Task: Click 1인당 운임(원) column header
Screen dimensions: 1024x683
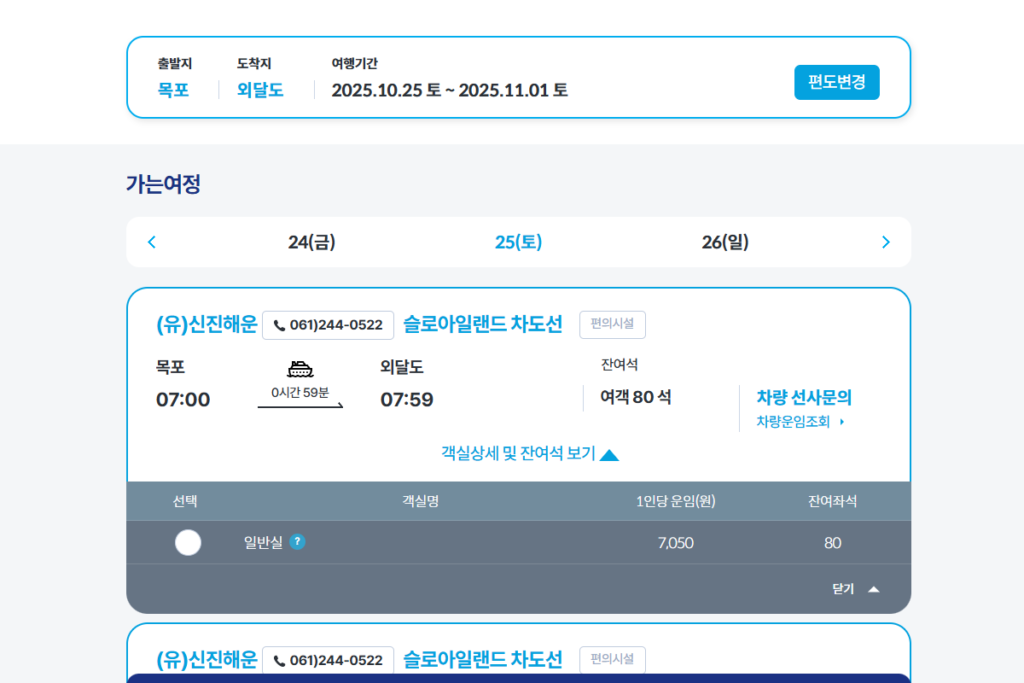Action: (x=676, y=501)
